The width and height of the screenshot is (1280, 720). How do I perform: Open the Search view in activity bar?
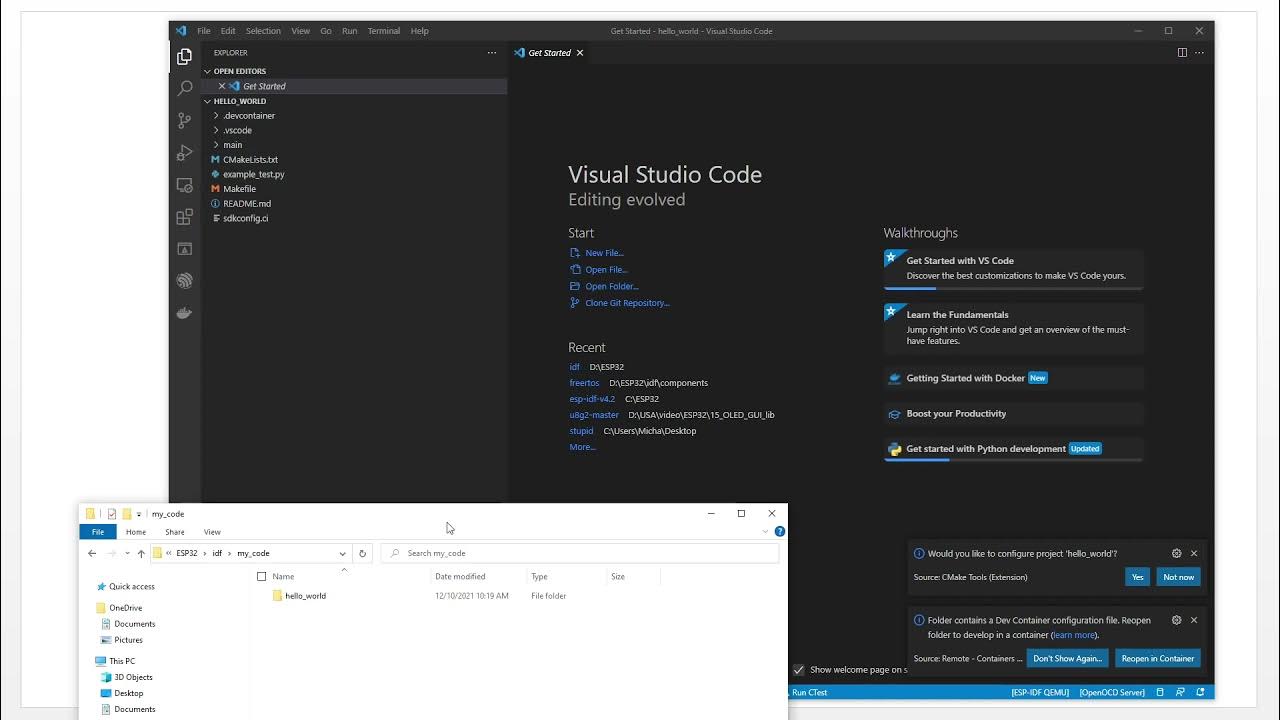(x=184, y=88)
